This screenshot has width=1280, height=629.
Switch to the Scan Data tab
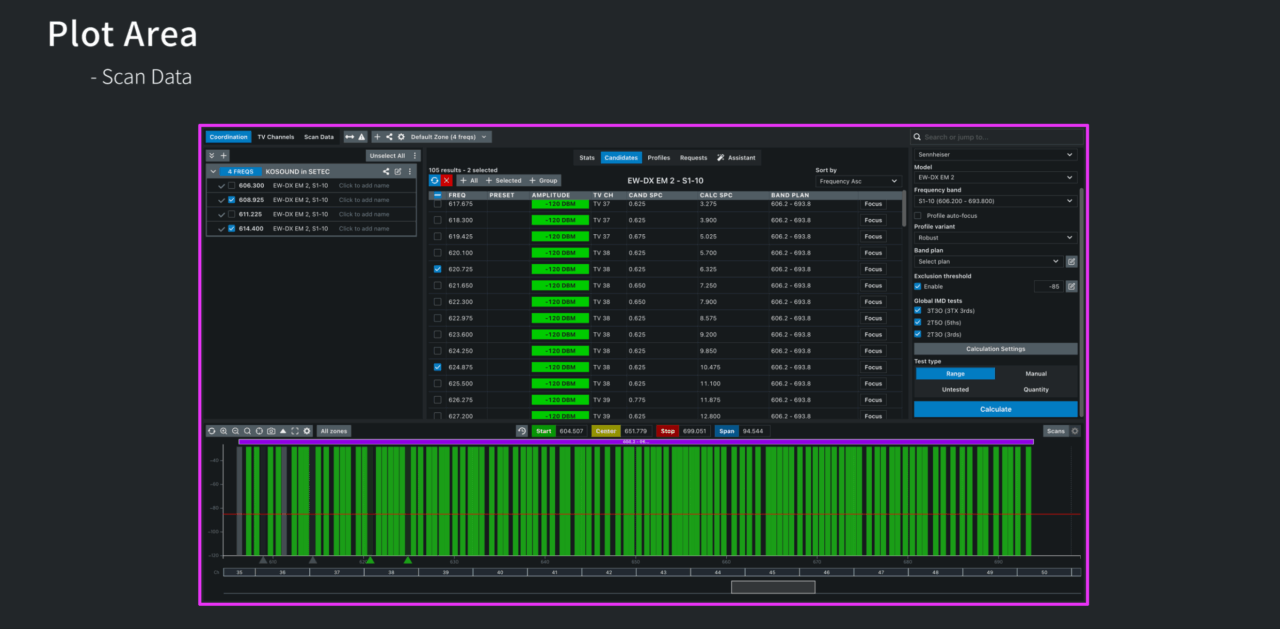(319, 137)
